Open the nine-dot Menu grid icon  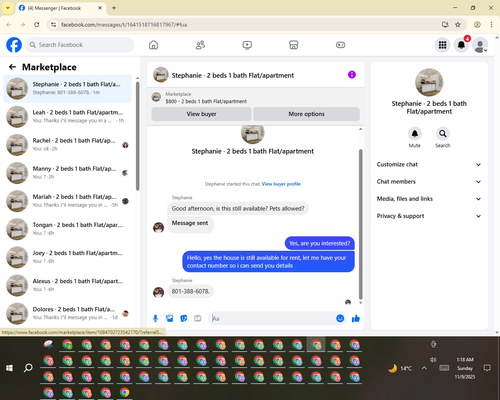[442, 45]
